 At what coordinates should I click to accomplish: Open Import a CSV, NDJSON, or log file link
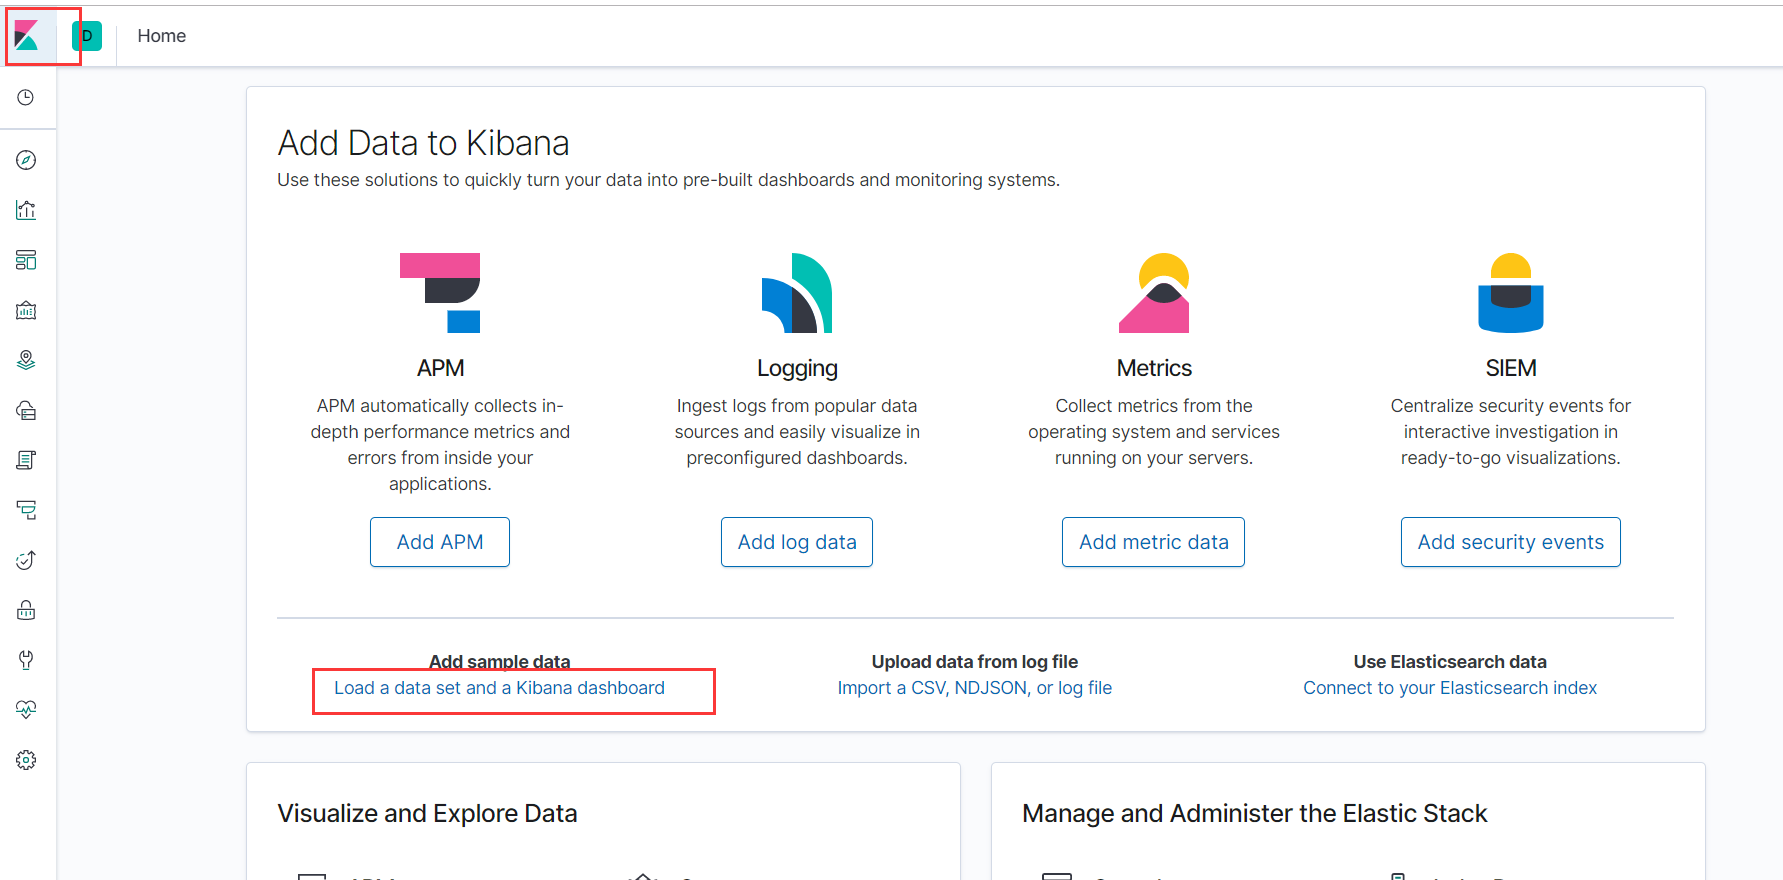[x=975, y=688]
